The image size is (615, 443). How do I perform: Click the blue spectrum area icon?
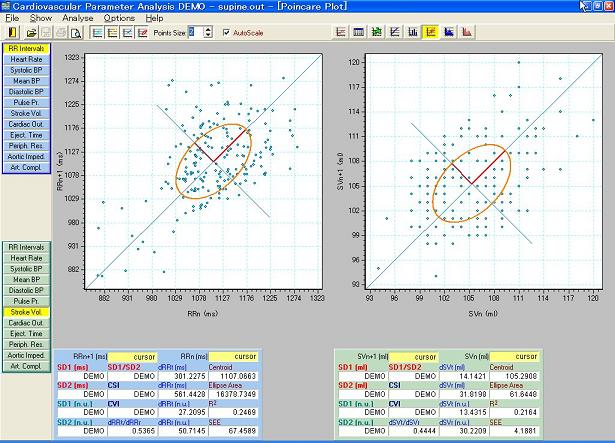(x=449, y=32)
